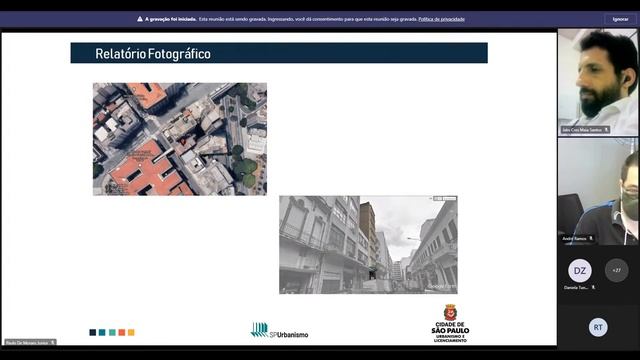Click the orange-red color square
This screenshot has height=360, width=640.
122,333
